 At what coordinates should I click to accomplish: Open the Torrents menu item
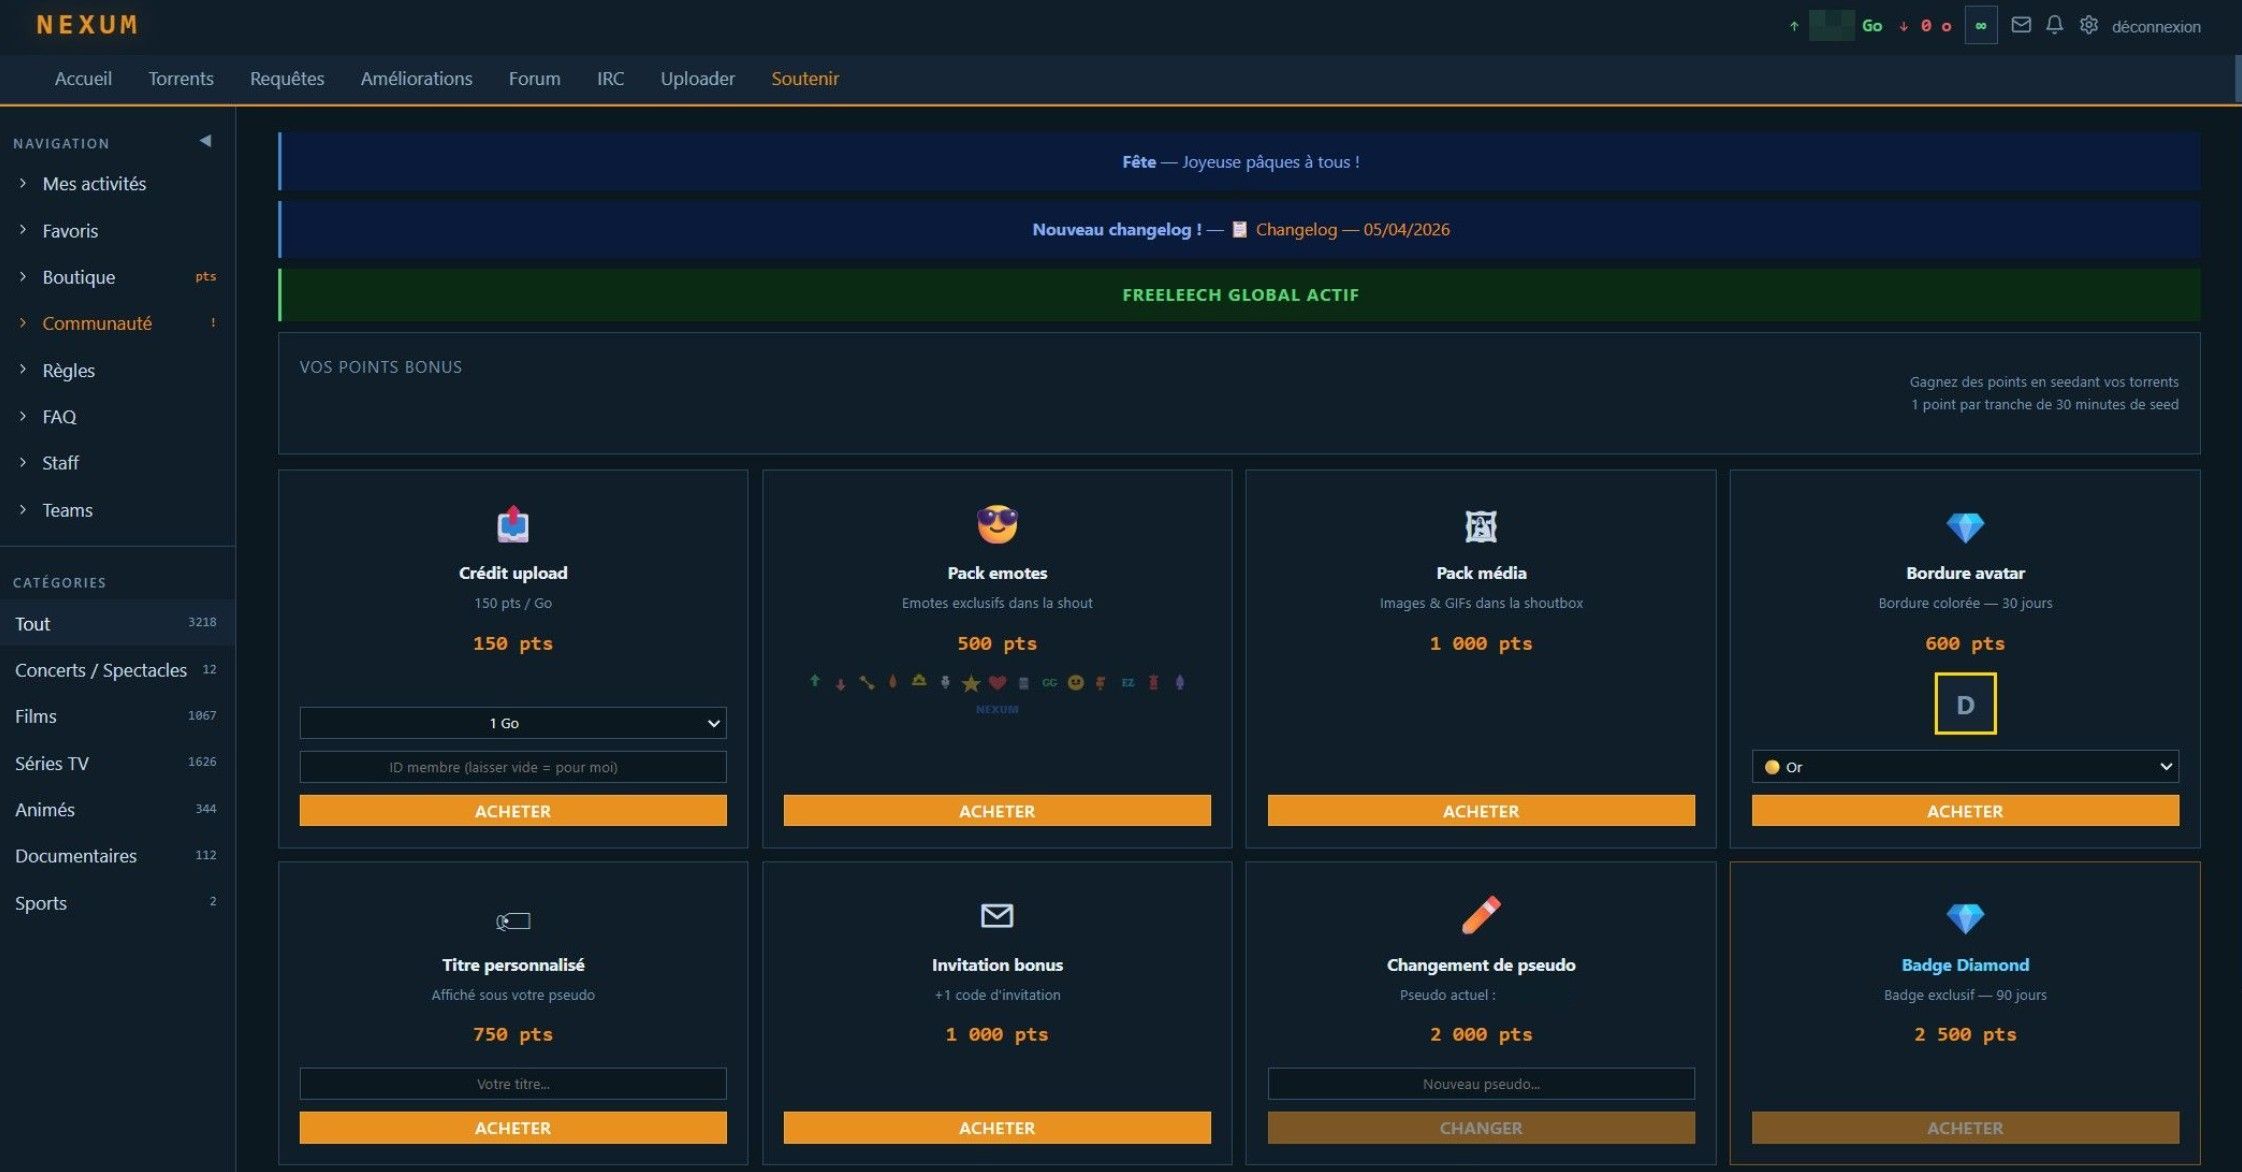click(x=181, y=78)
